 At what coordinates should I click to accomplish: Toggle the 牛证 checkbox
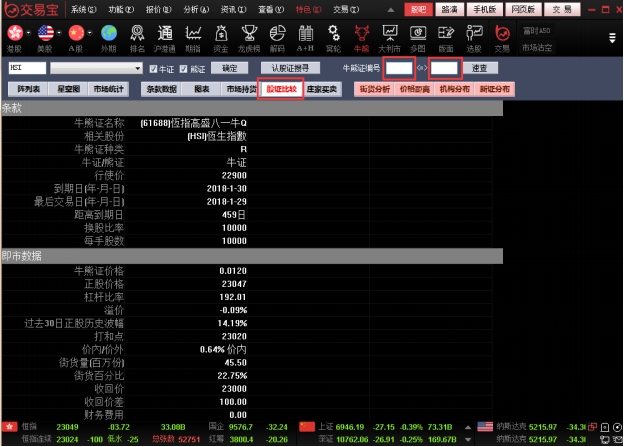(152, 69)
